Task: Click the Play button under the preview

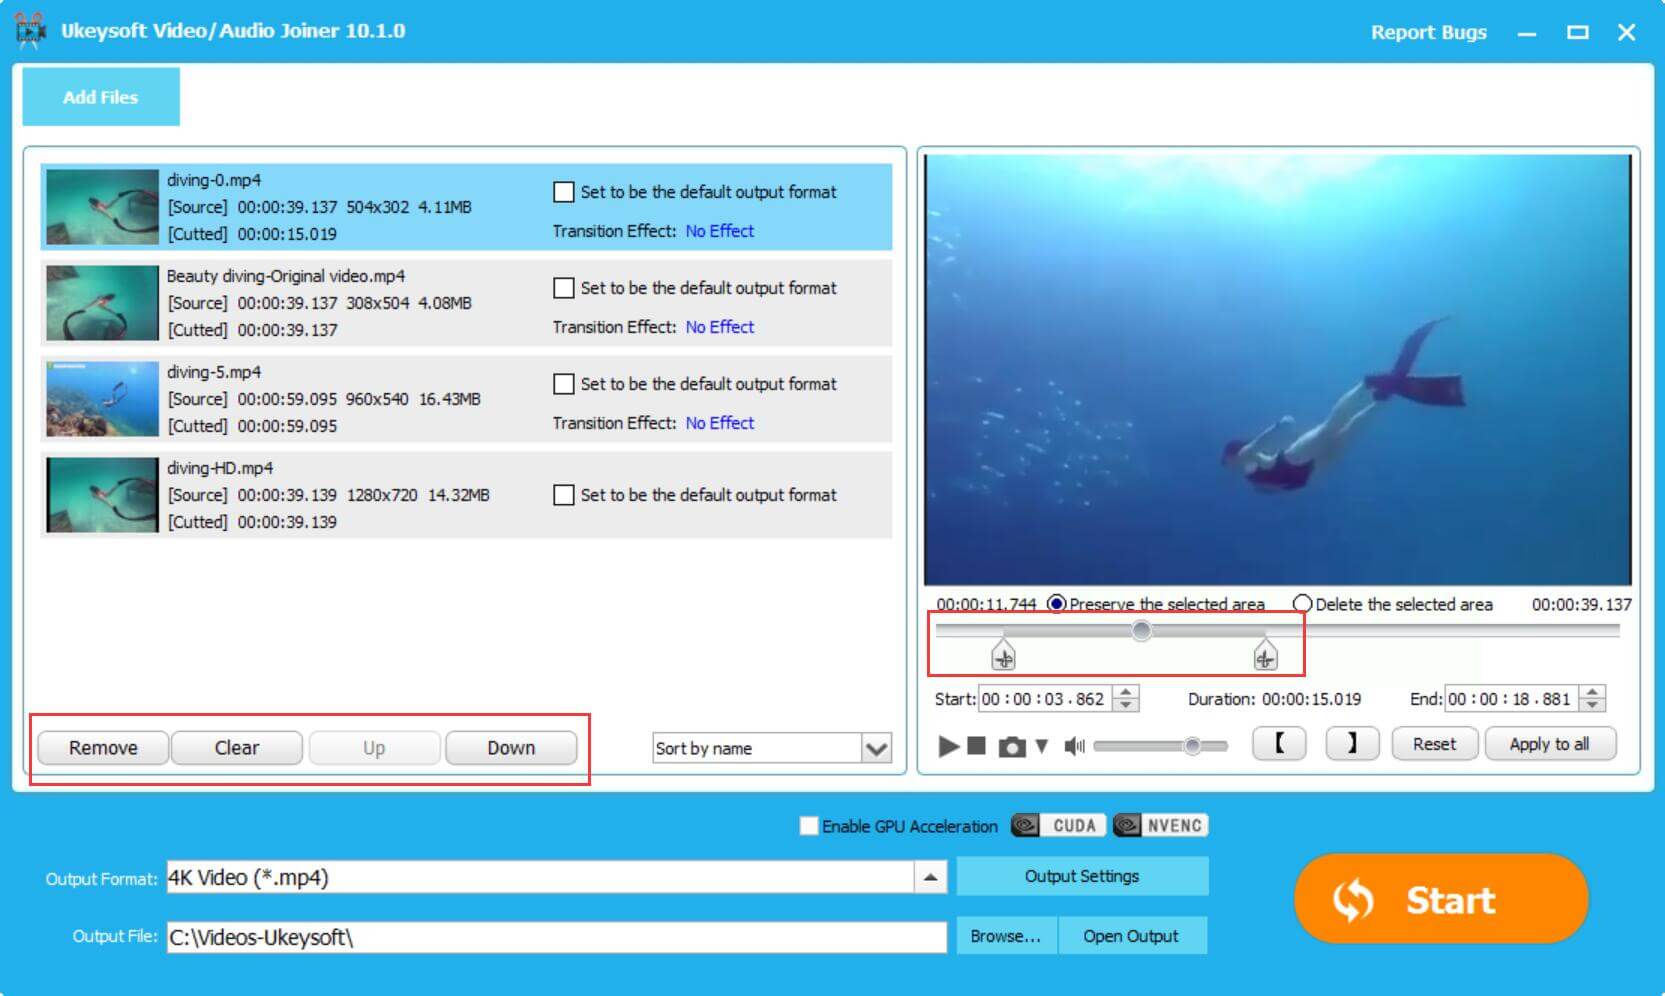Action: (948, 746)
